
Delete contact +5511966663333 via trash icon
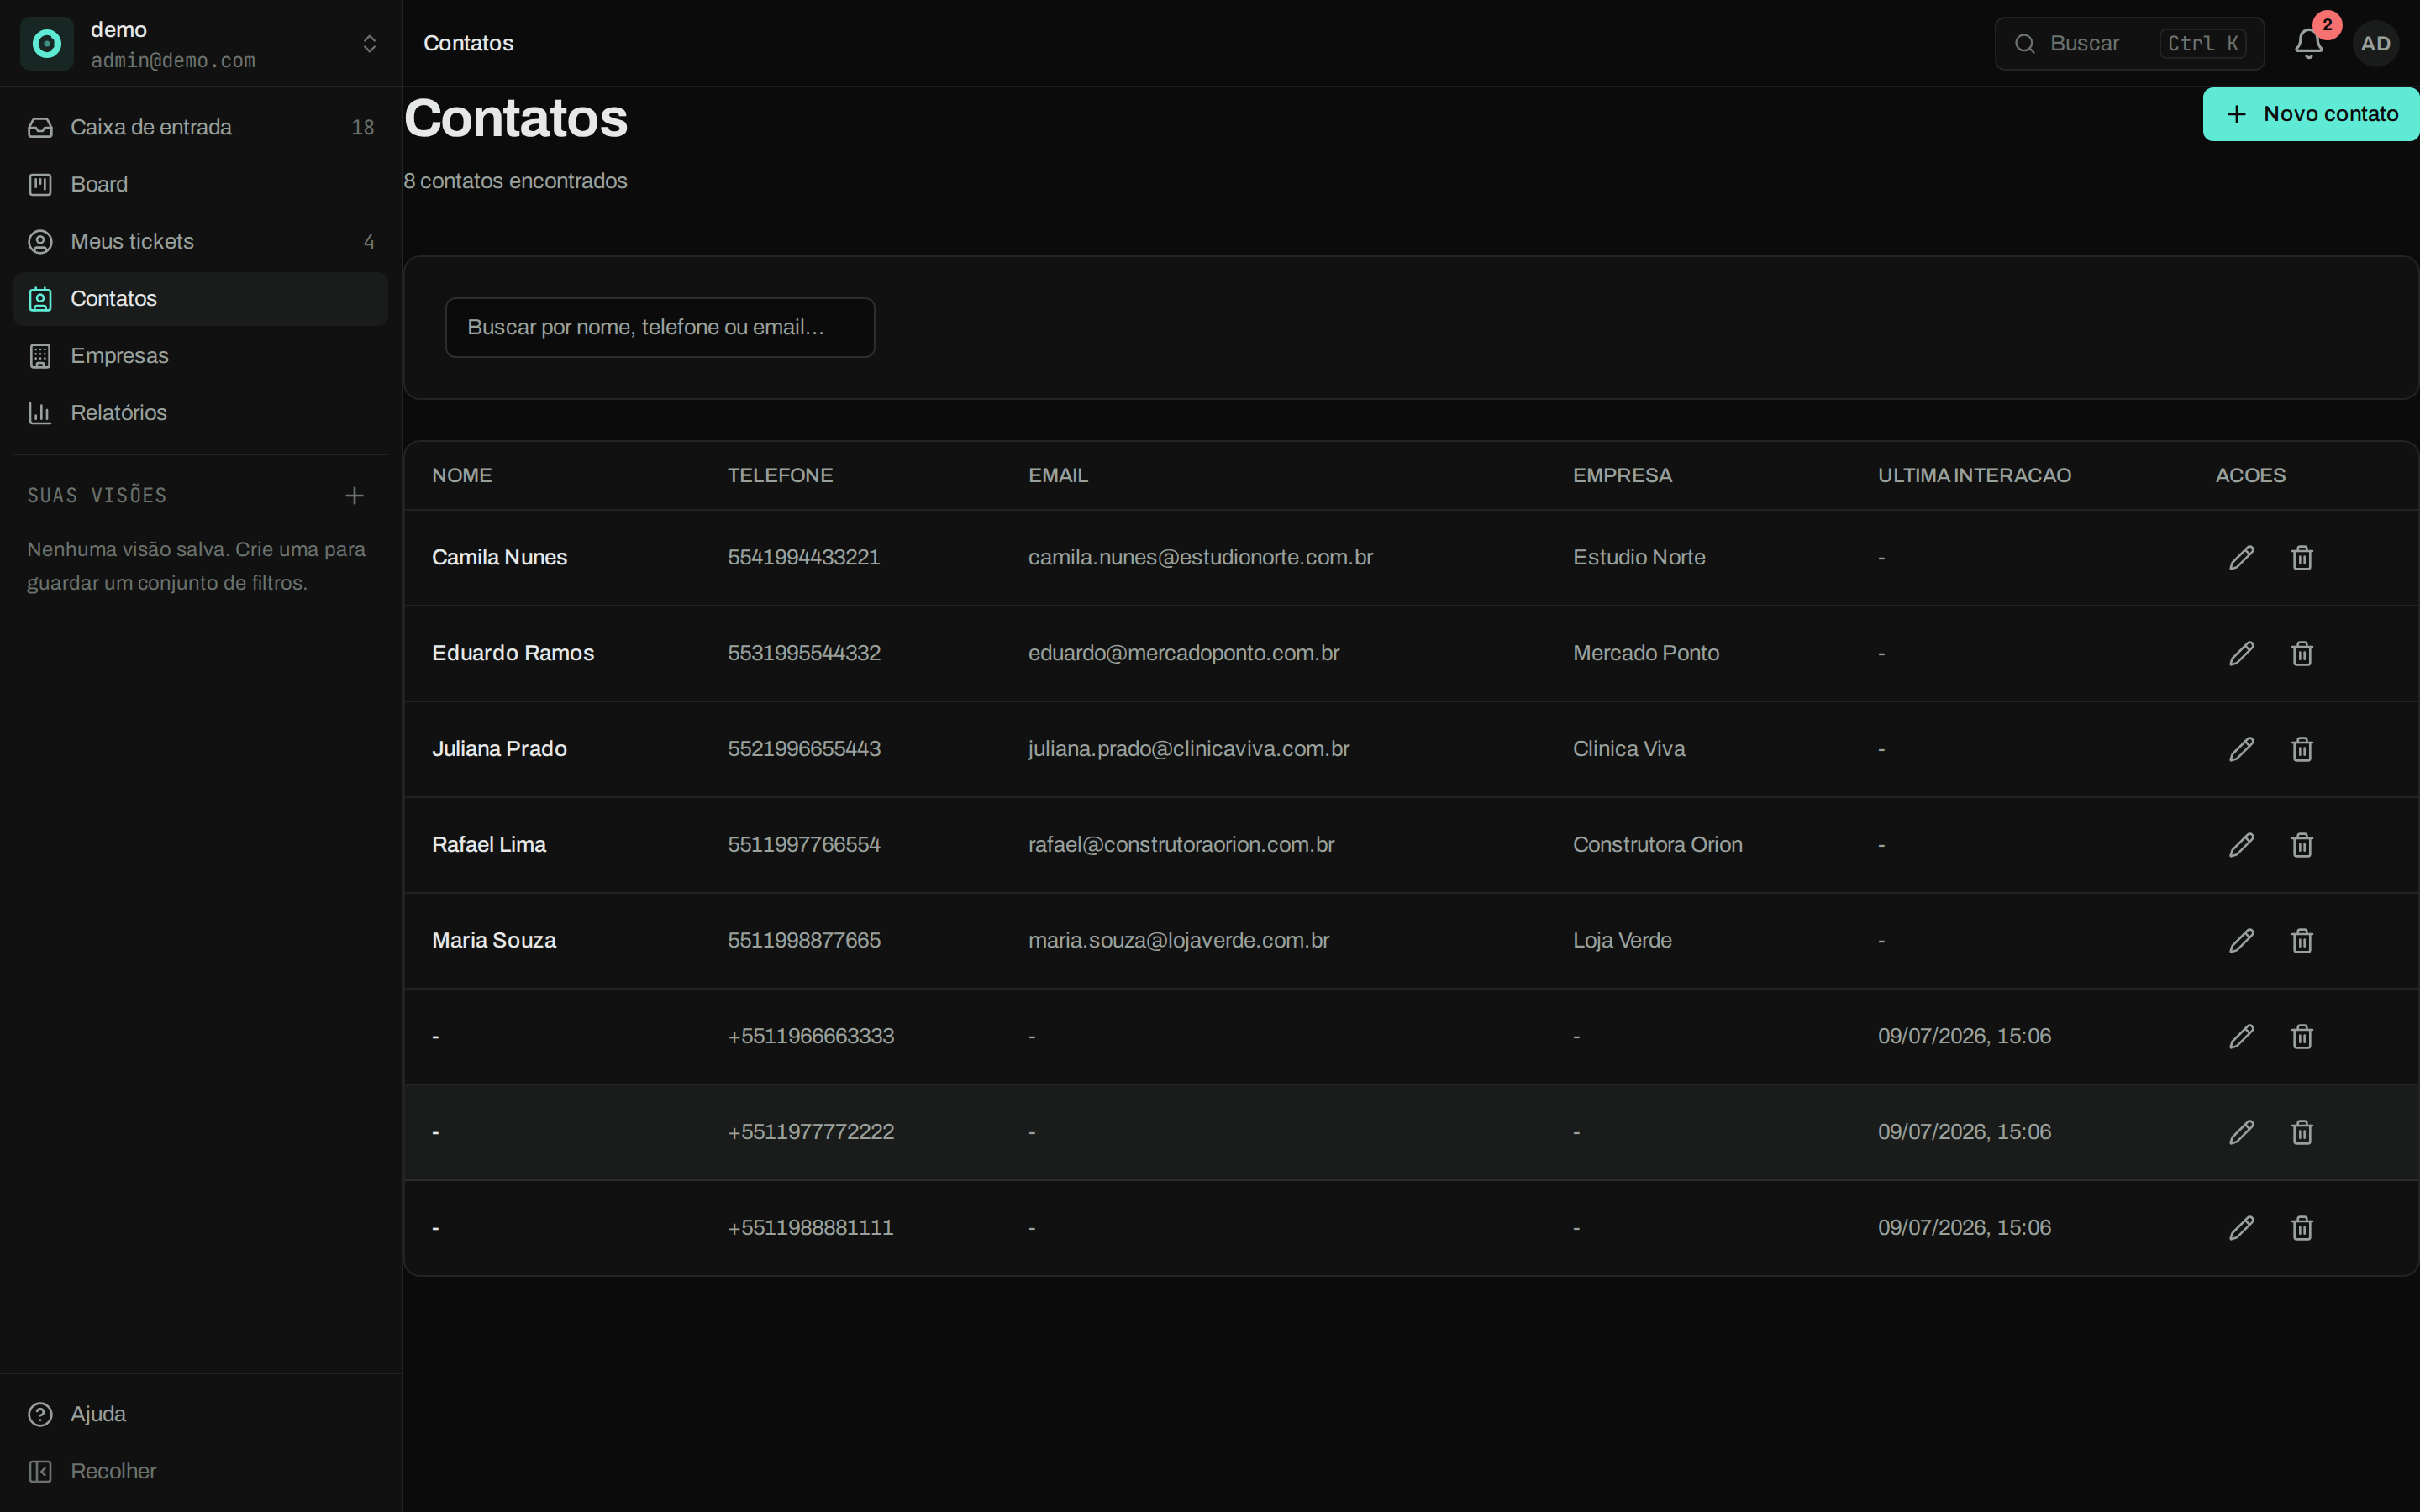click(2302, 1036)
